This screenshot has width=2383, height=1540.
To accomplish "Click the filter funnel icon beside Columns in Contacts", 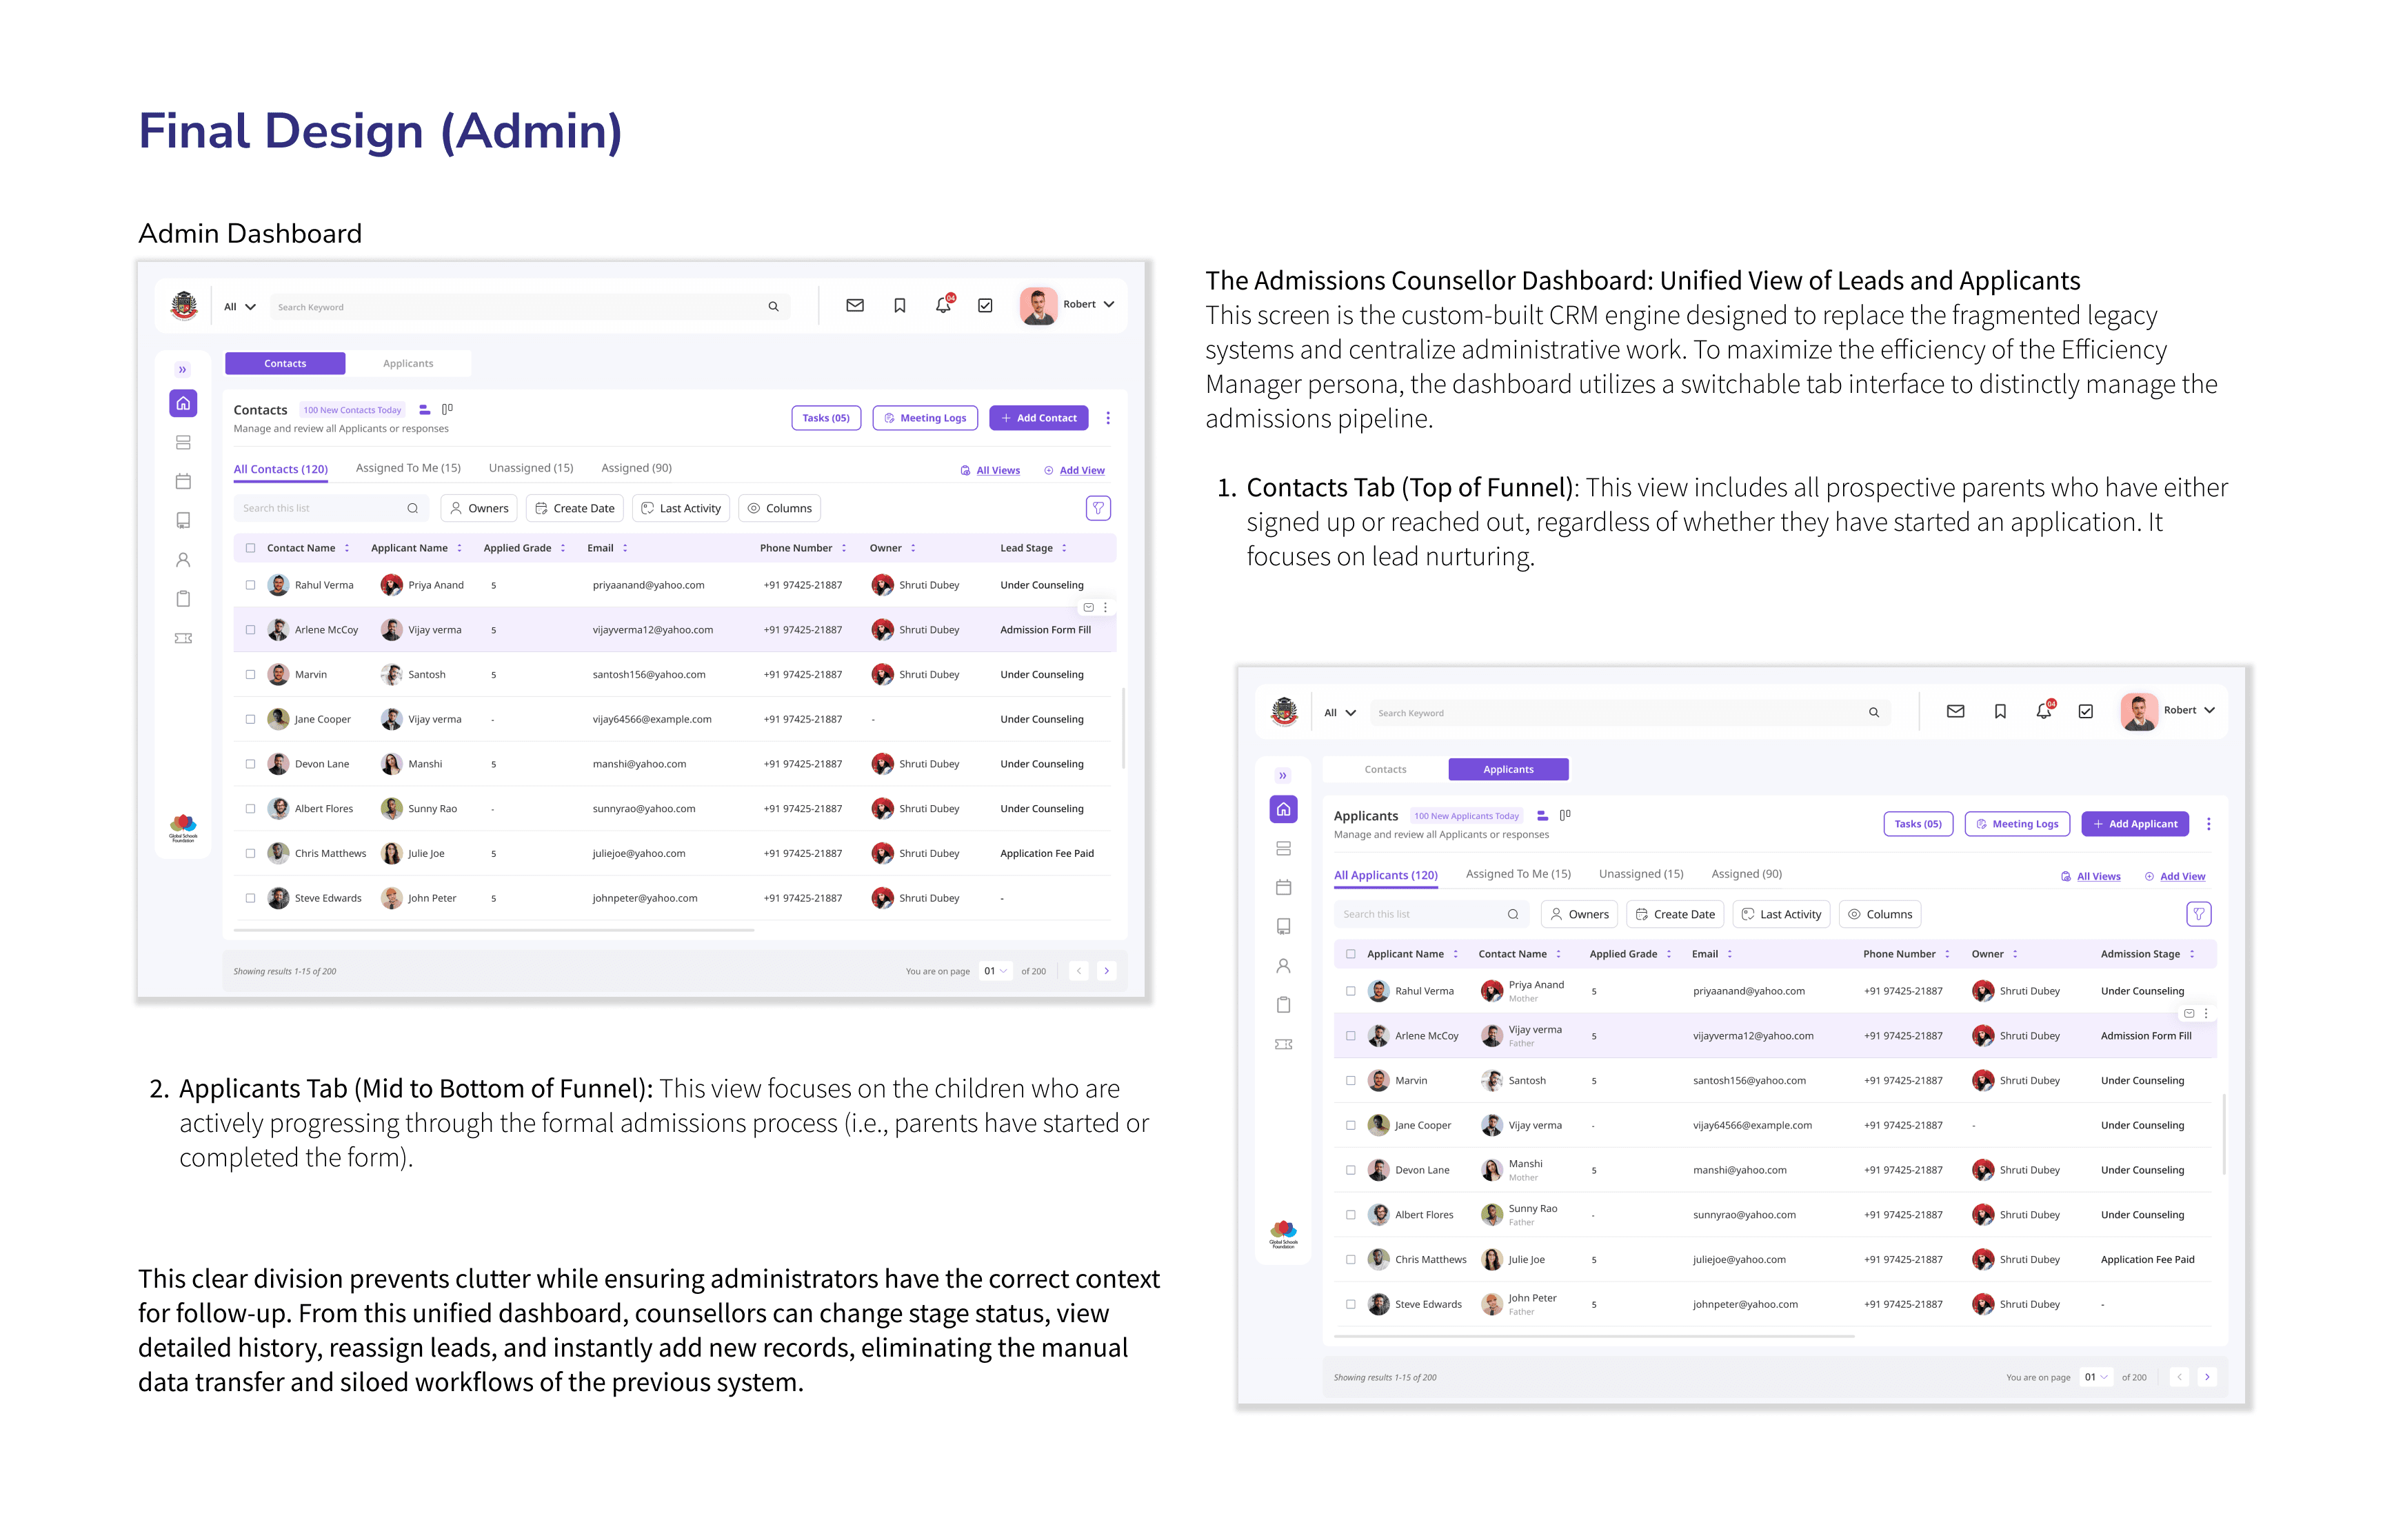I will point(1097,508).
